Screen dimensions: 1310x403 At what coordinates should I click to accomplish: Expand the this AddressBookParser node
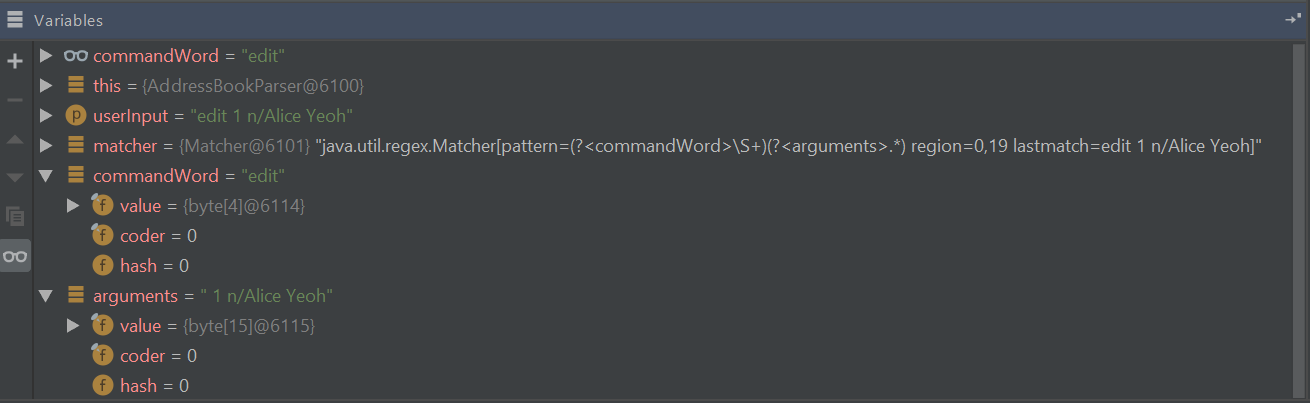click(x=46, y=86)
